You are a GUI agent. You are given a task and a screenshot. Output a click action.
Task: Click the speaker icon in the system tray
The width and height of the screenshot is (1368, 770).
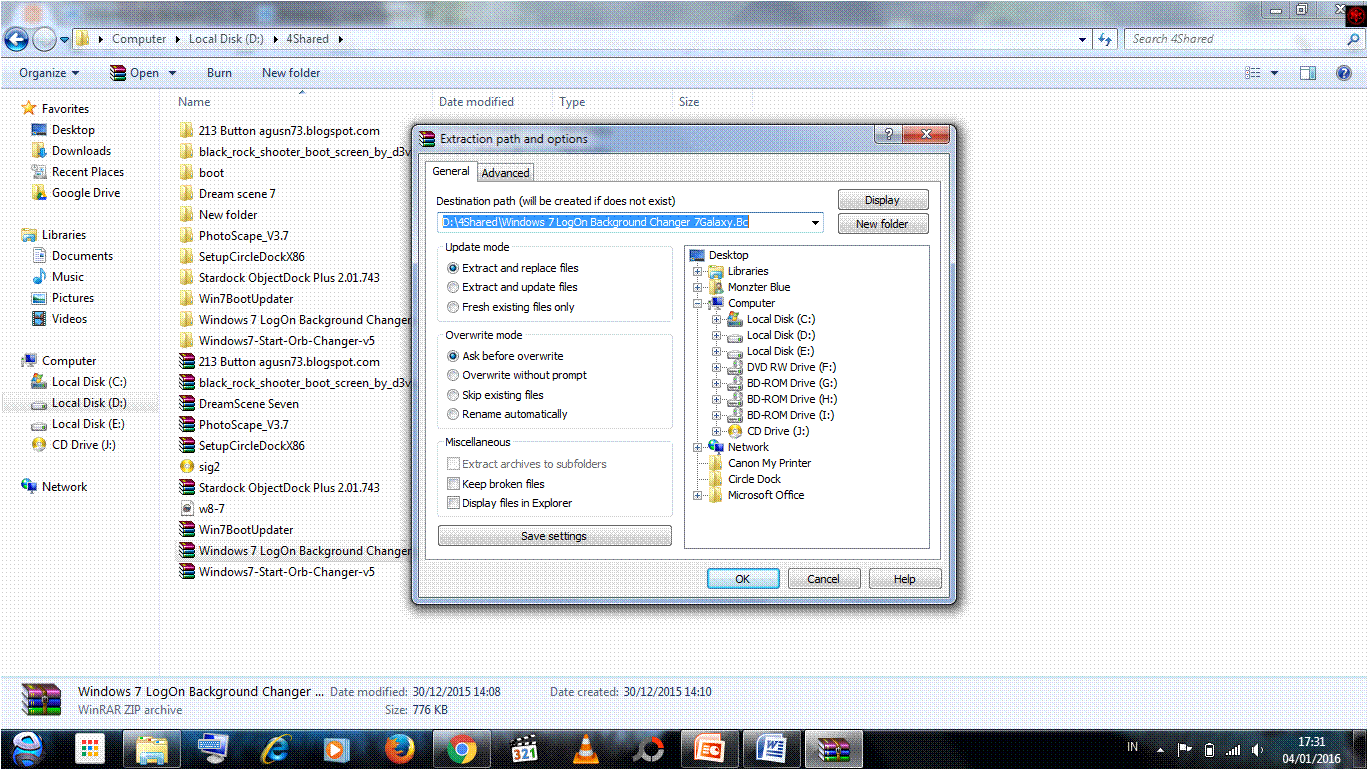click(1257, 748)
